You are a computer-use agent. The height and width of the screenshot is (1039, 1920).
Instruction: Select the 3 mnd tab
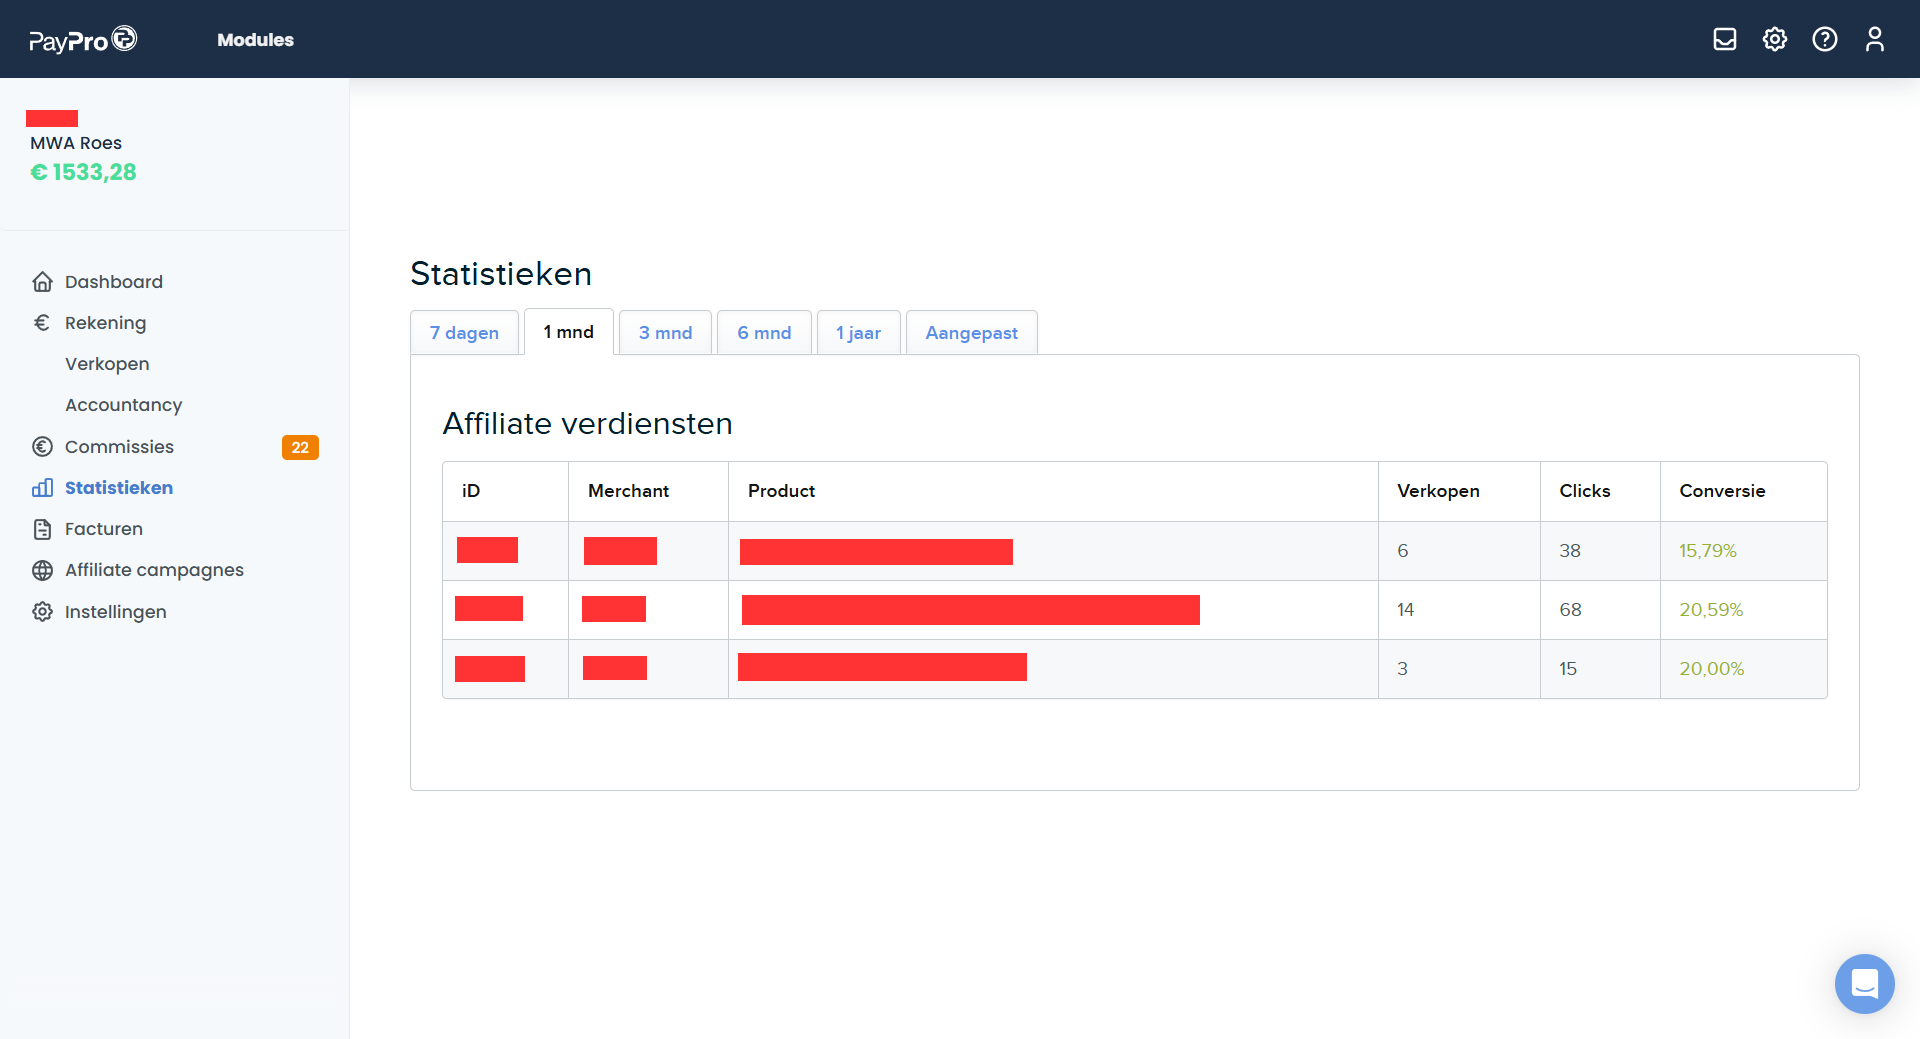pos(665,333)
